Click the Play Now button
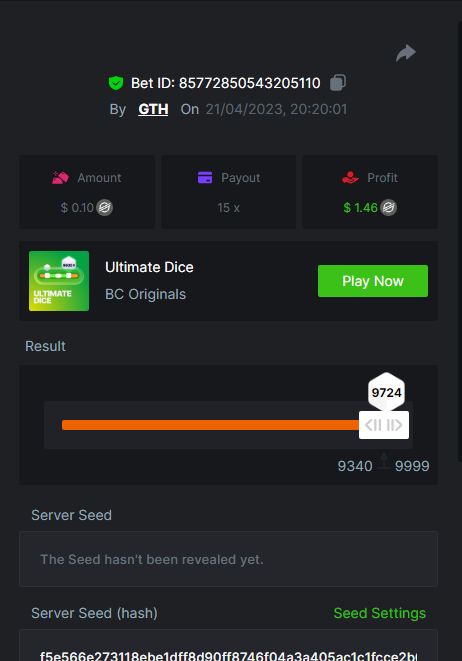This screenshot has height=661, width=462. point(373,281)
